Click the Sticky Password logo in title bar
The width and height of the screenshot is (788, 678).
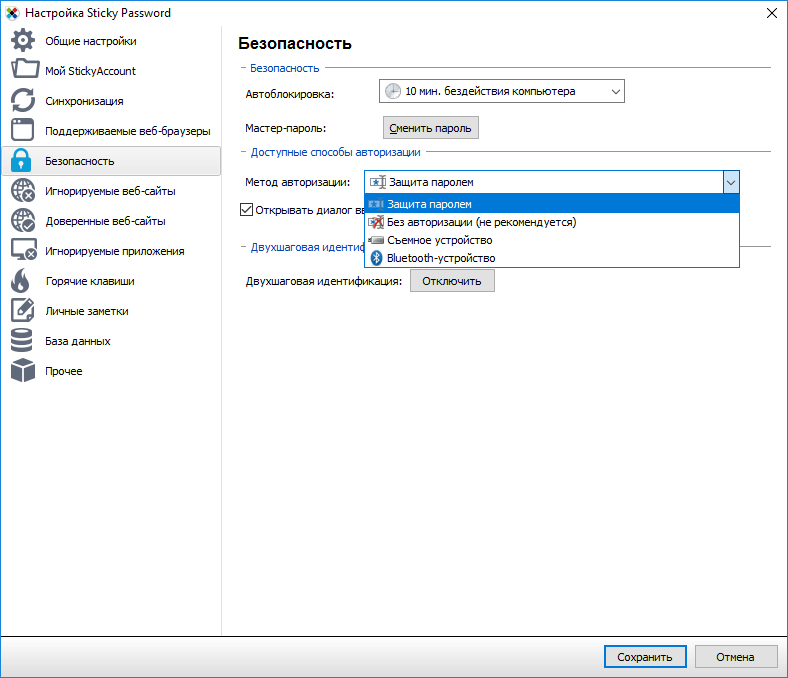[x=13, y=13]
